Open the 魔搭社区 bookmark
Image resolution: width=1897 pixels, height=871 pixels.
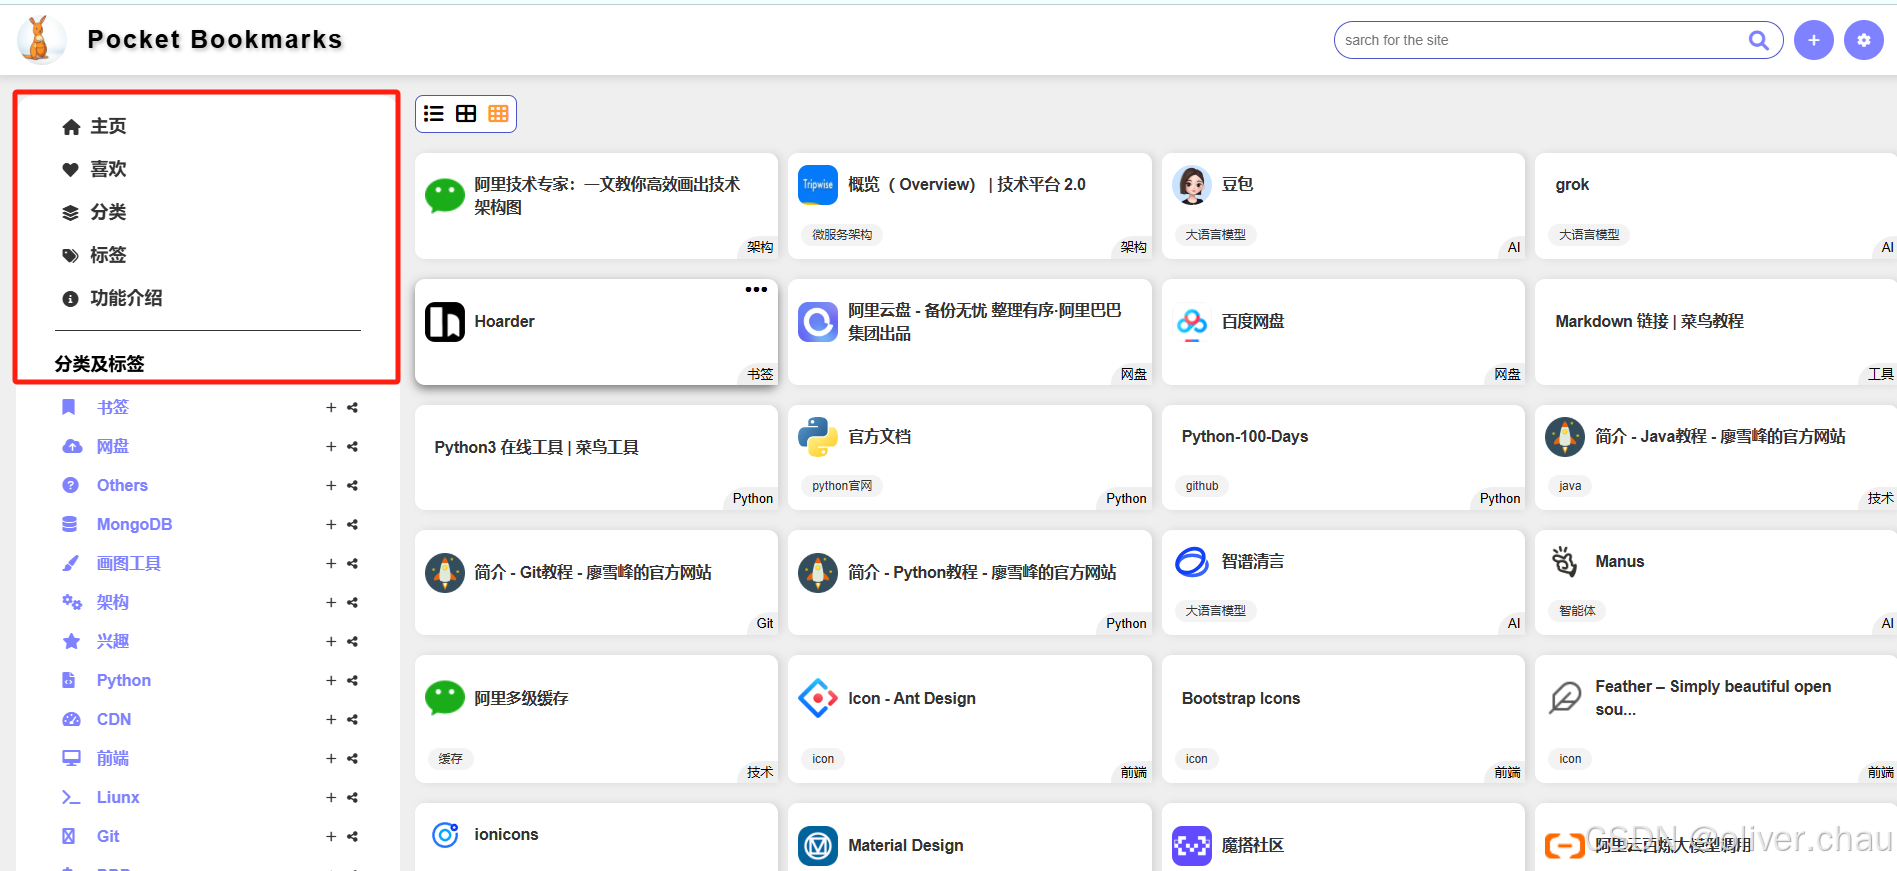tap(1343, 837)
